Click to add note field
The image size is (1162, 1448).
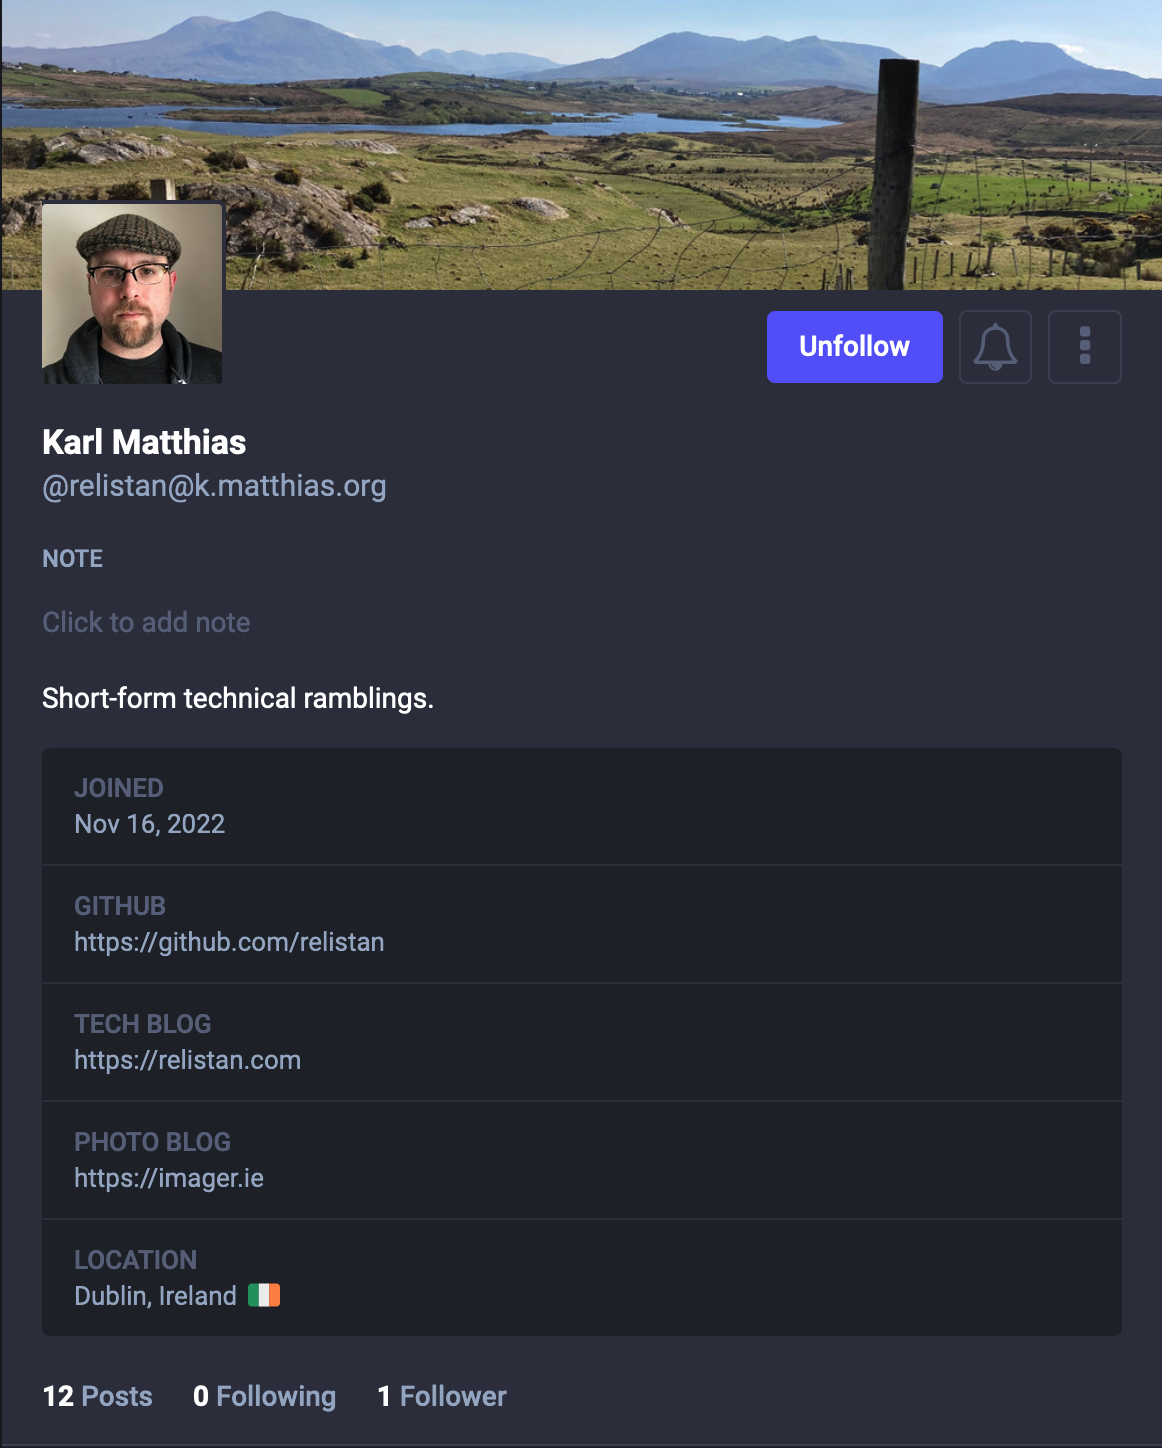pos(146,622)
